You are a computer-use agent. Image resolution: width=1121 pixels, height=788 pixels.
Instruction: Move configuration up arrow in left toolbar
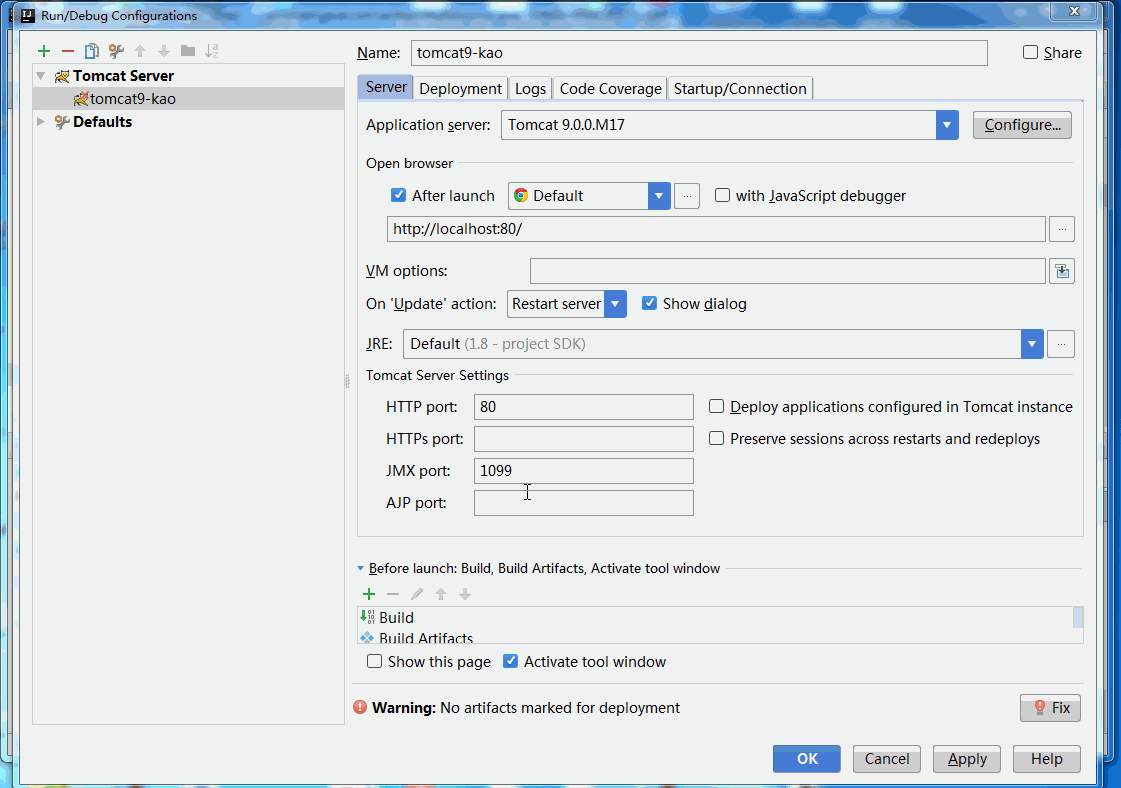[x=140, y=51]
